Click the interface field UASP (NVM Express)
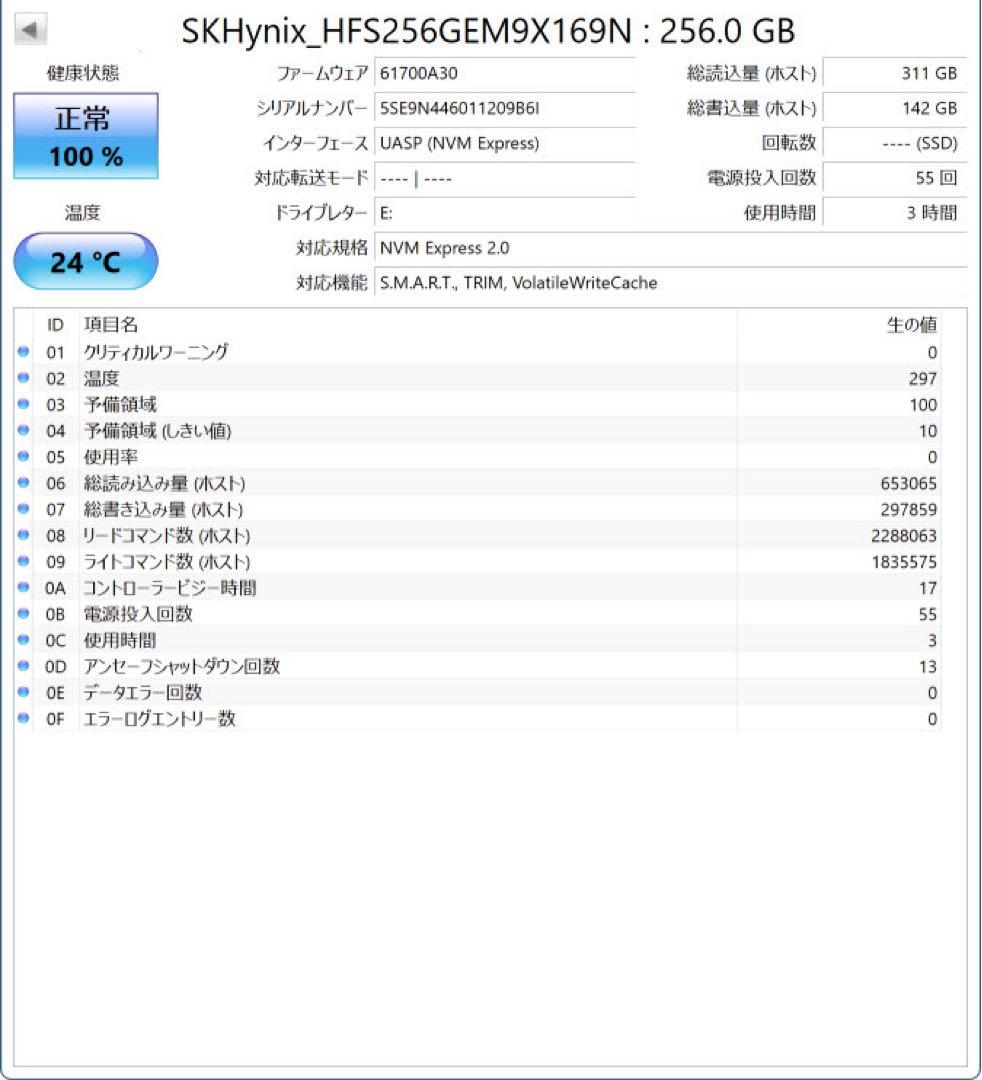Viewport: 982px width, 1080px height. (504, 143)
